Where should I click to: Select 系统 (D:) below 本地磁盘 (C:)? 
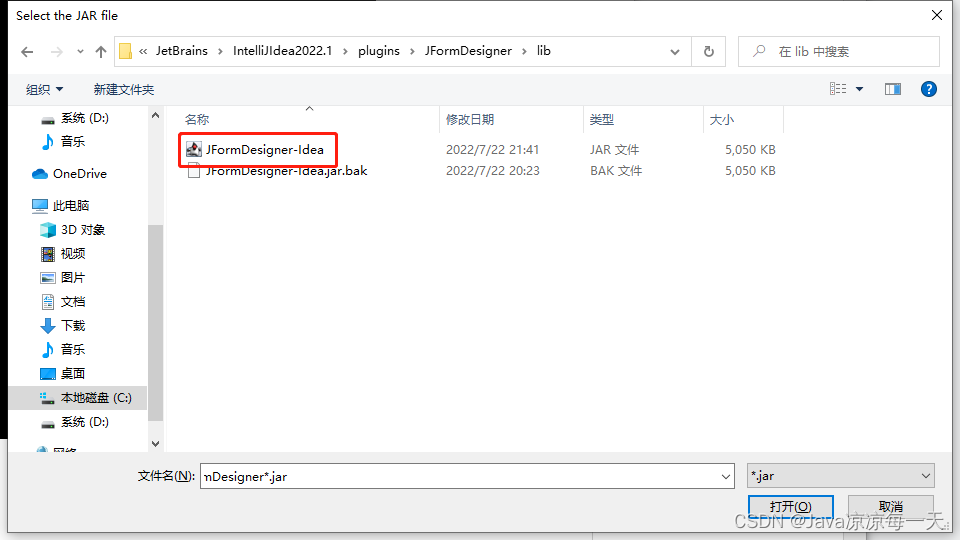point(84,422)
